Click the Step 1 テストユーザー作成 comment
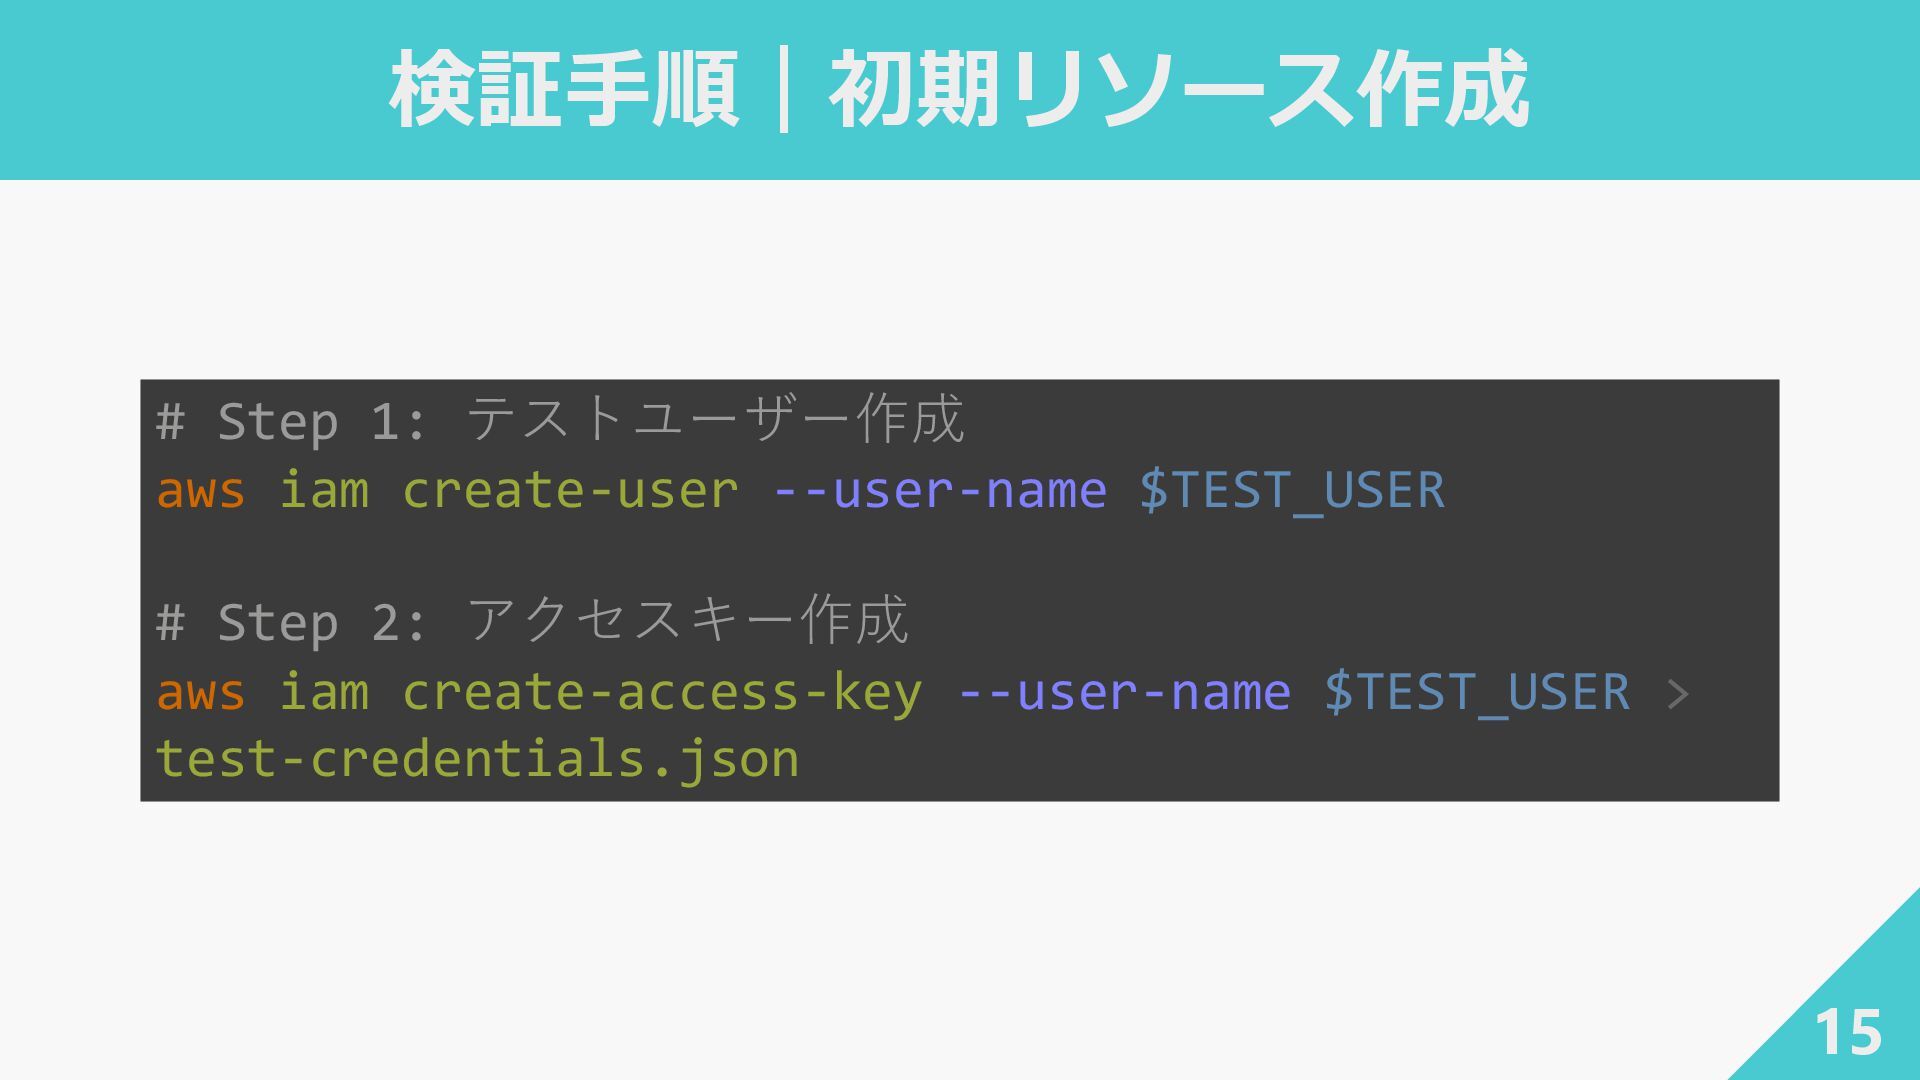 [560, 420]
